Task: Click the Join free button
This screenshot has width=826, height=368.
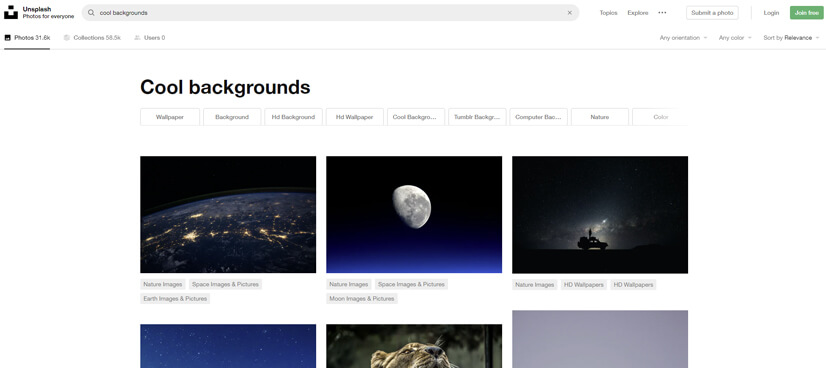Action: coord(807,13)
